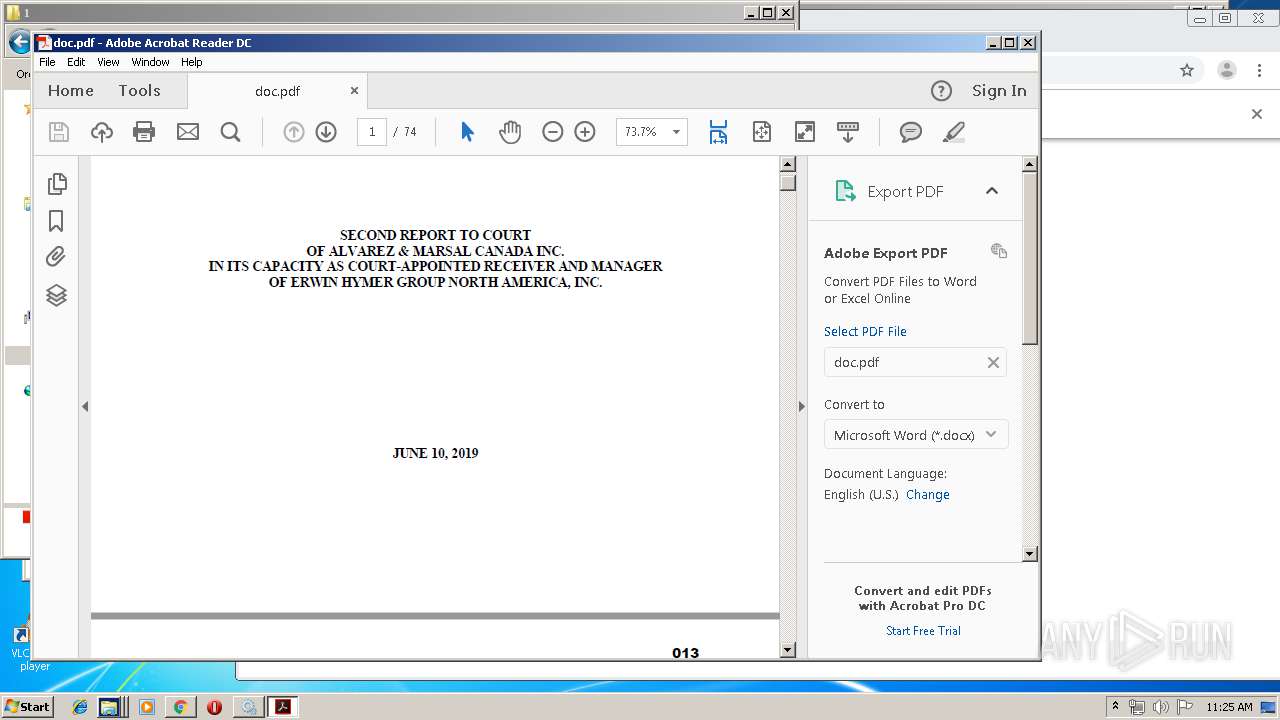Open the Chrome profile avatar icon
This screenshot has height=720, width=1280.
tap(1227, 70)
